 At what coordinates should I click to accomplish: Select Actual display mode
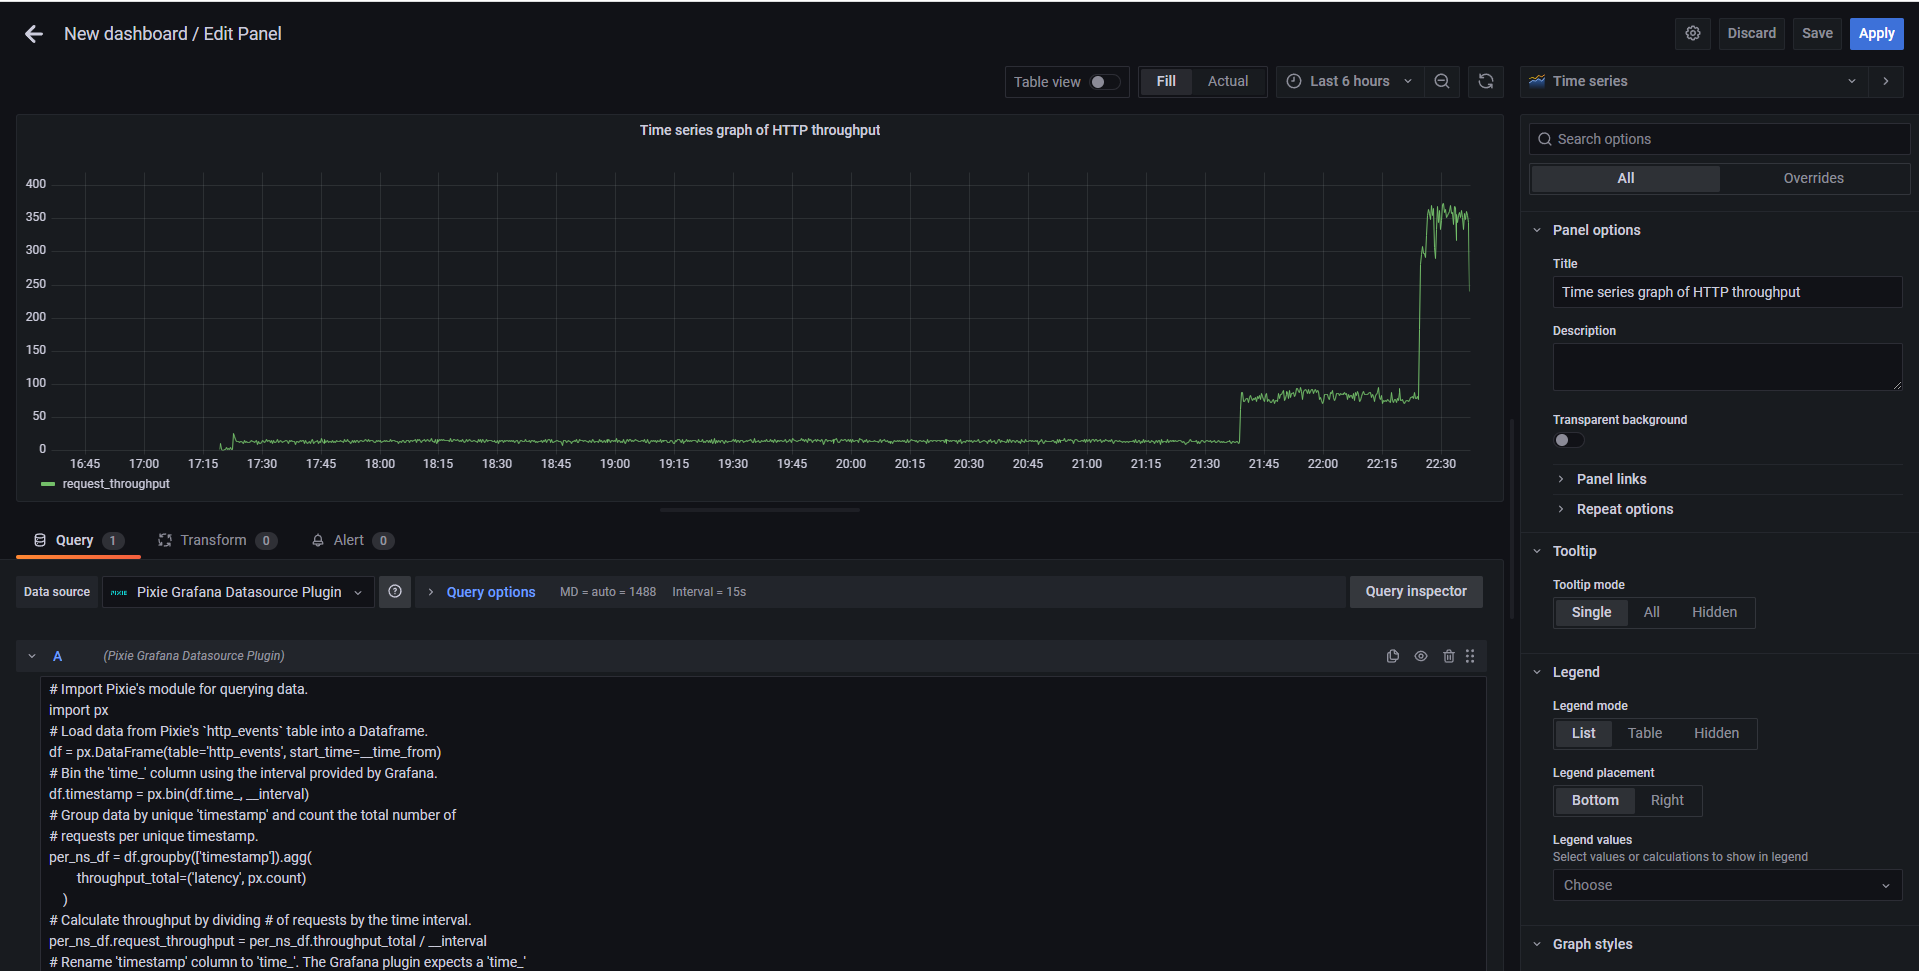[x=1228, y=81]
